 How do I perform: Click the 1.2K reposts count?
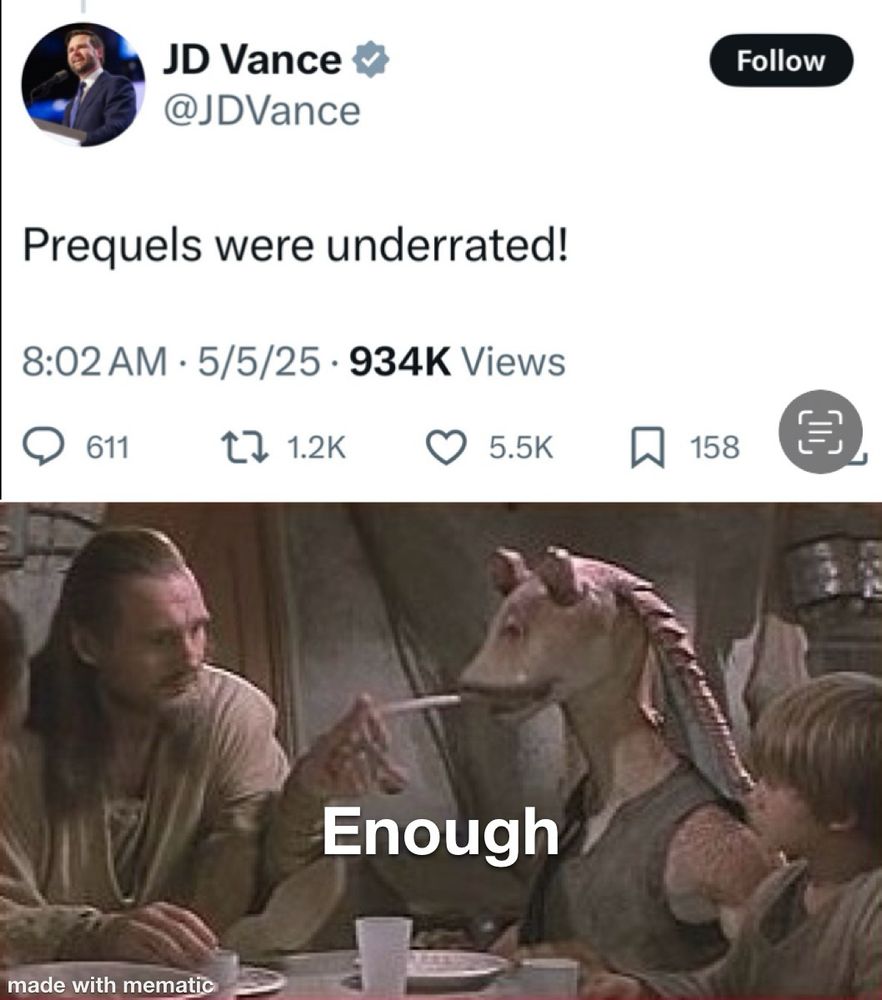click(316, 447)
